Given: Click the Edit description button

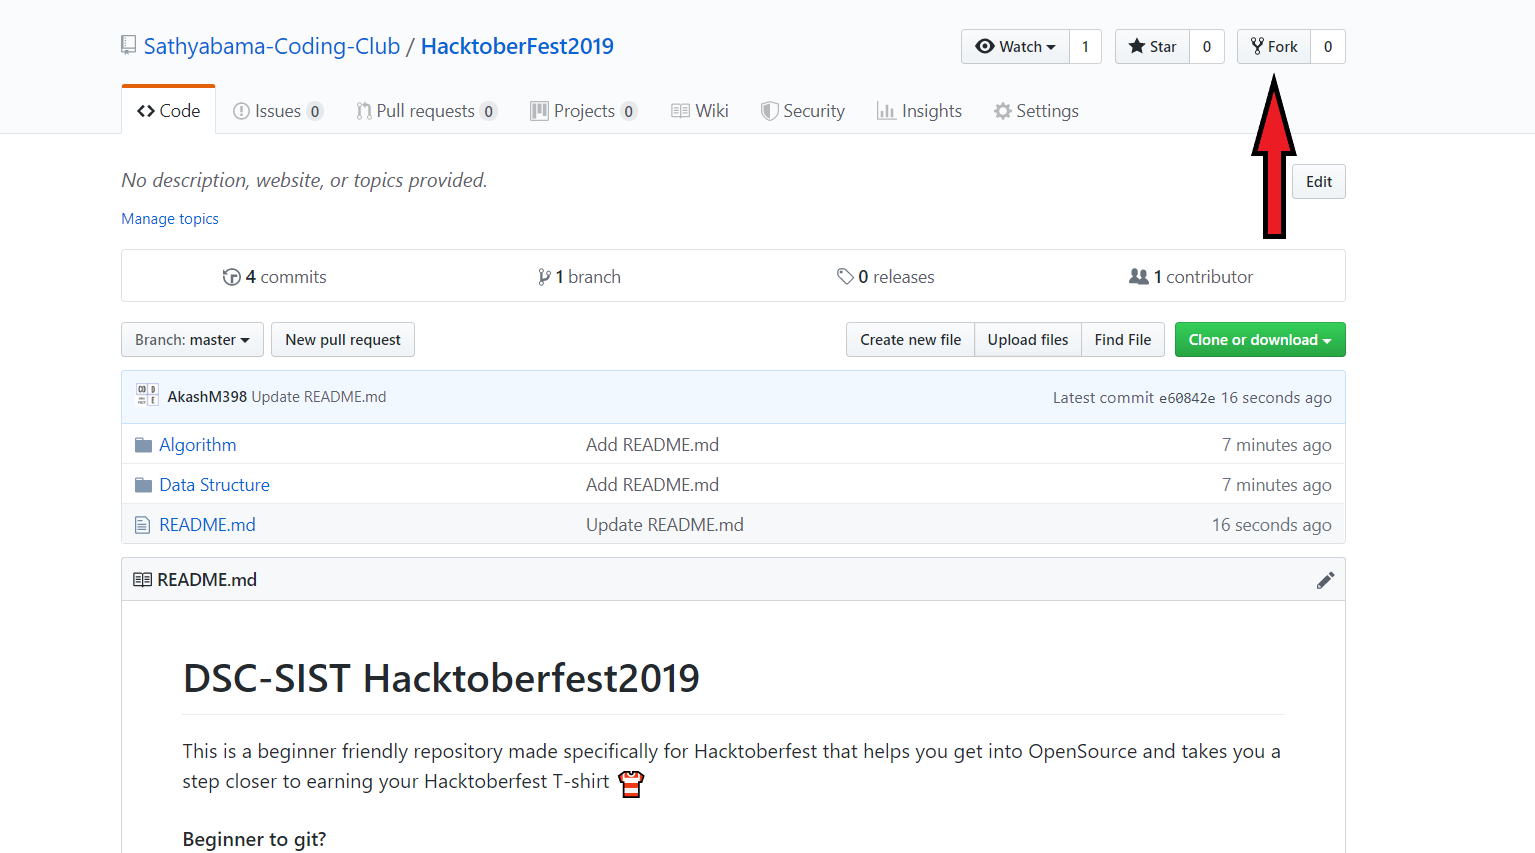Looking at the screenshot, I should 1318,182.
